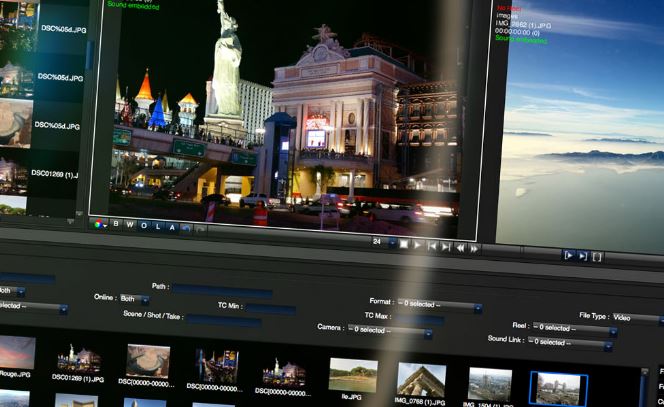Select the DSC01269 (1).JPG thumbnail in the grid
Image resolution: width=664 pixels, height=407 pixels.
click(79, 358)
